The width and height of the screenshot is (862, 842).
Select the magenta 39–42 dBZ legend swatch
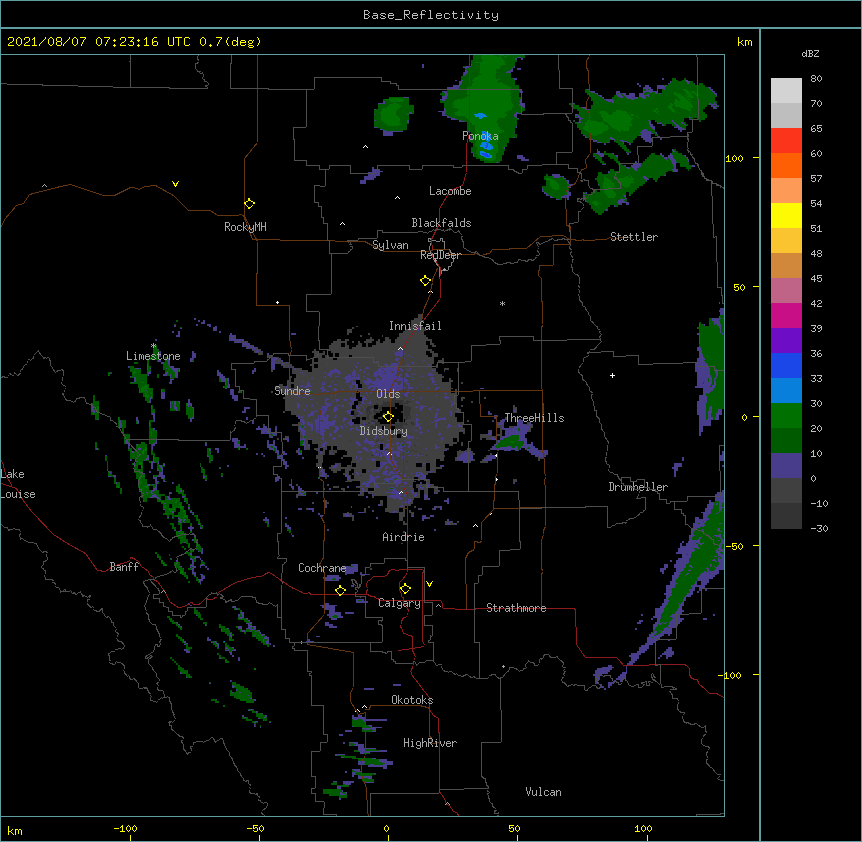point(786,315)
